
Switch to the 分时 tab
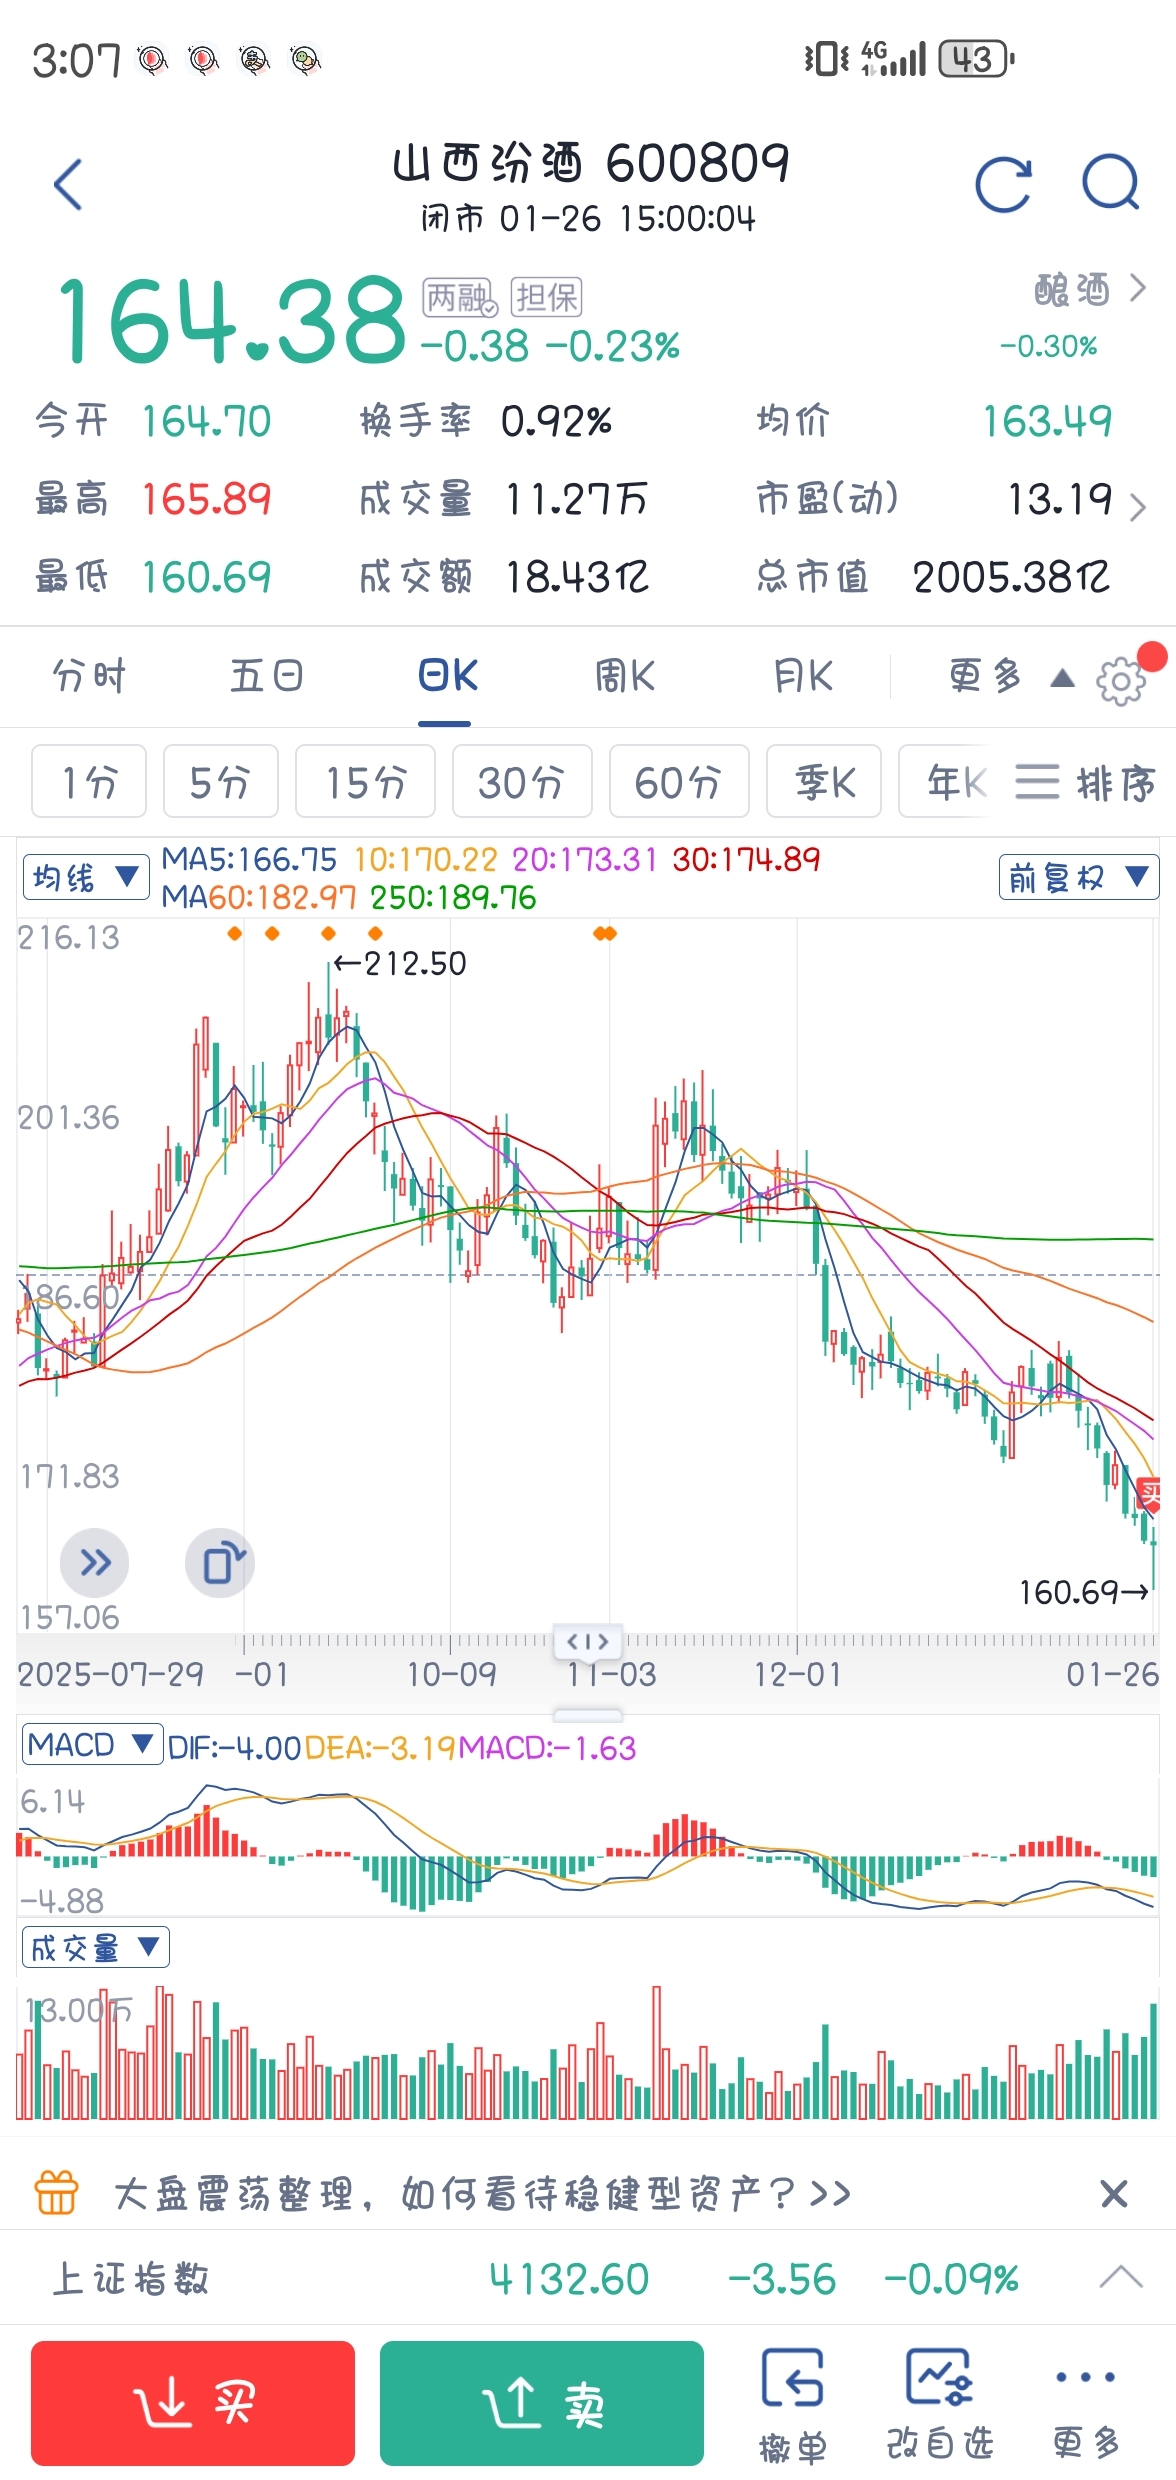(x=89, y=677)
